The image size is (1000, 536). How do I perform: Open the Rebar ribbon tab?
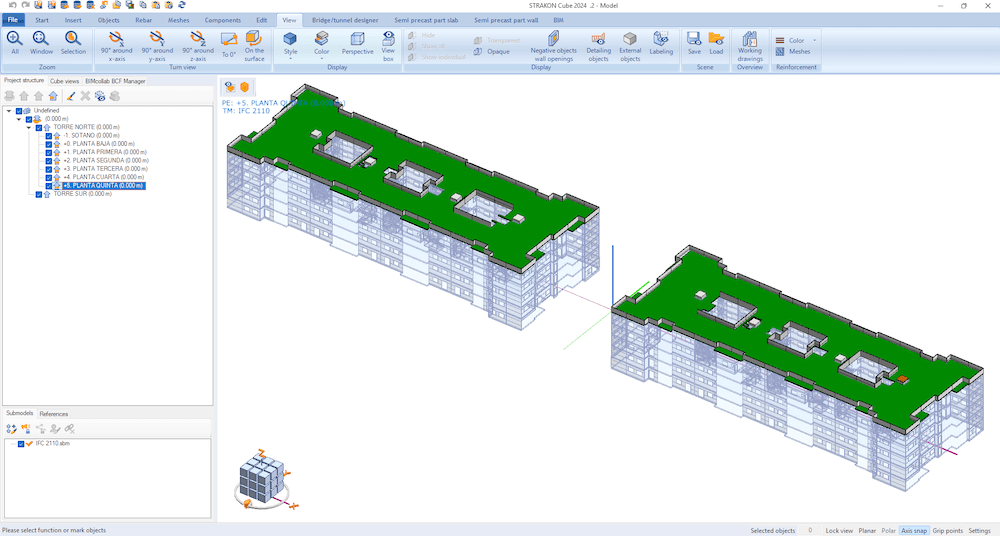[144, 20]
